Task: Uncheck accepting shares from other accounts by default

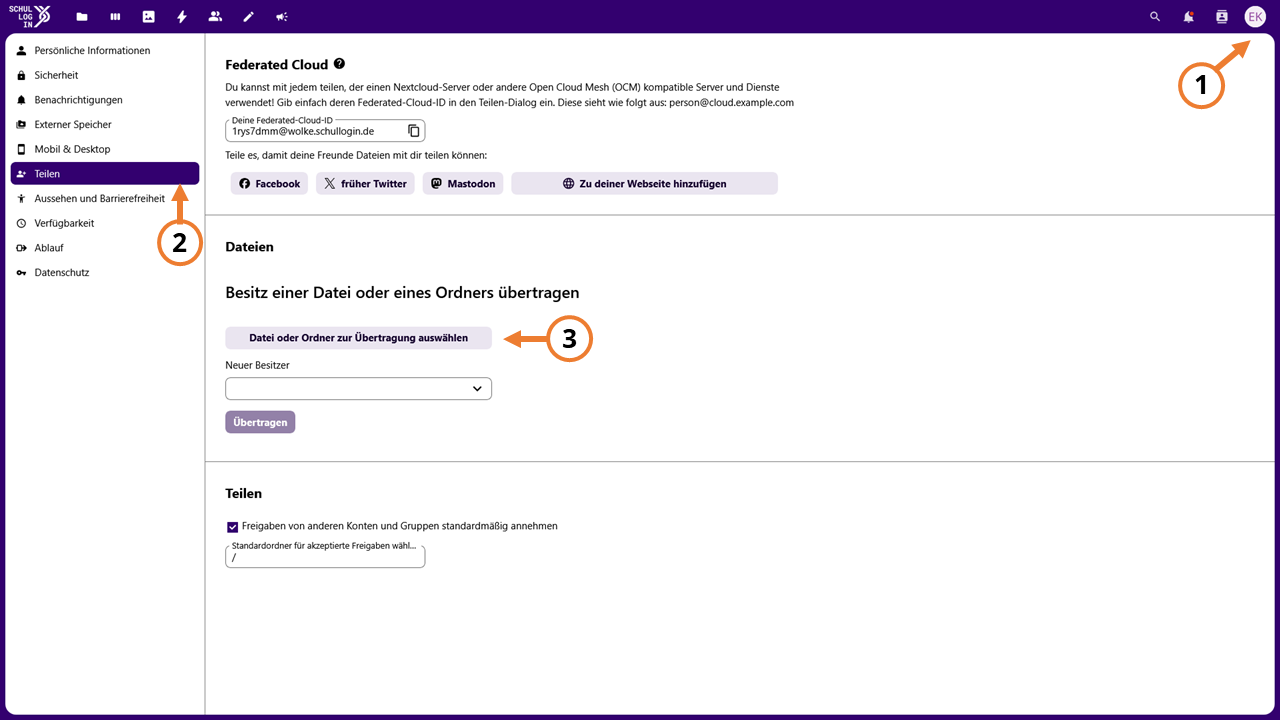Action: [233, 526]
